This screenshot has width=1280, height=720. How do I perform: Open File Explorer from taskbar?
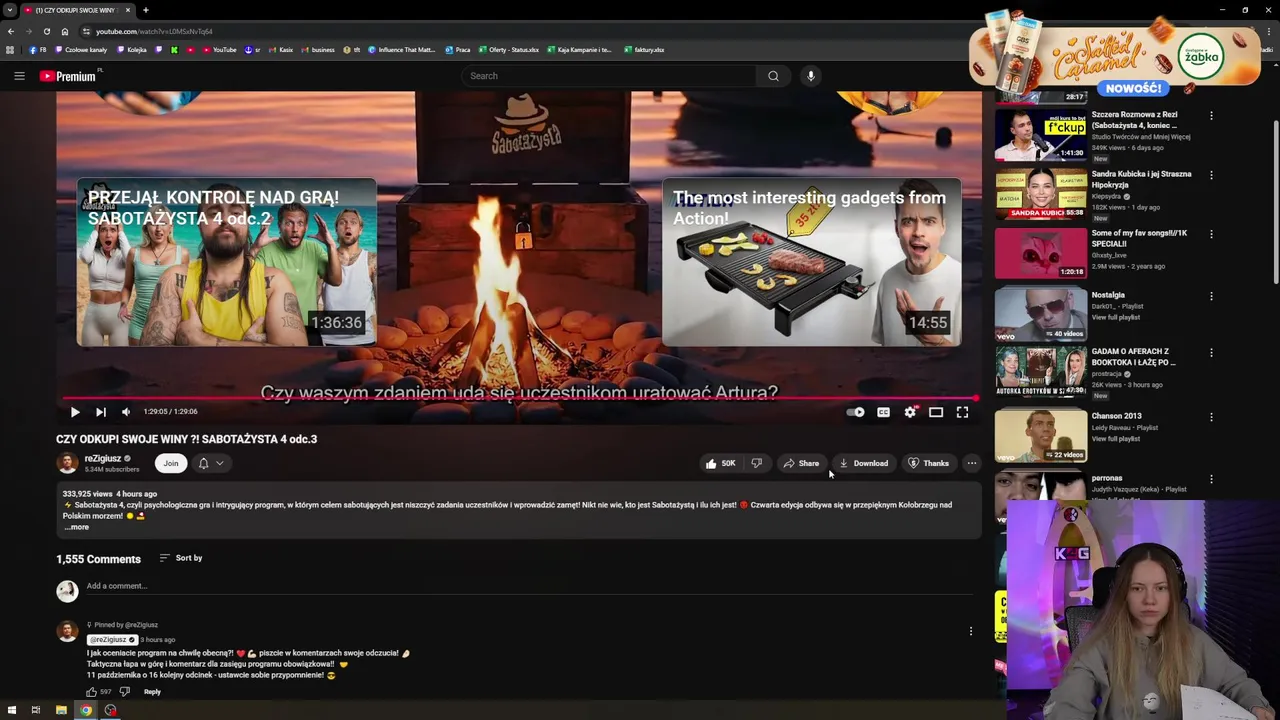pyautogui.click(x=61, y=710)
